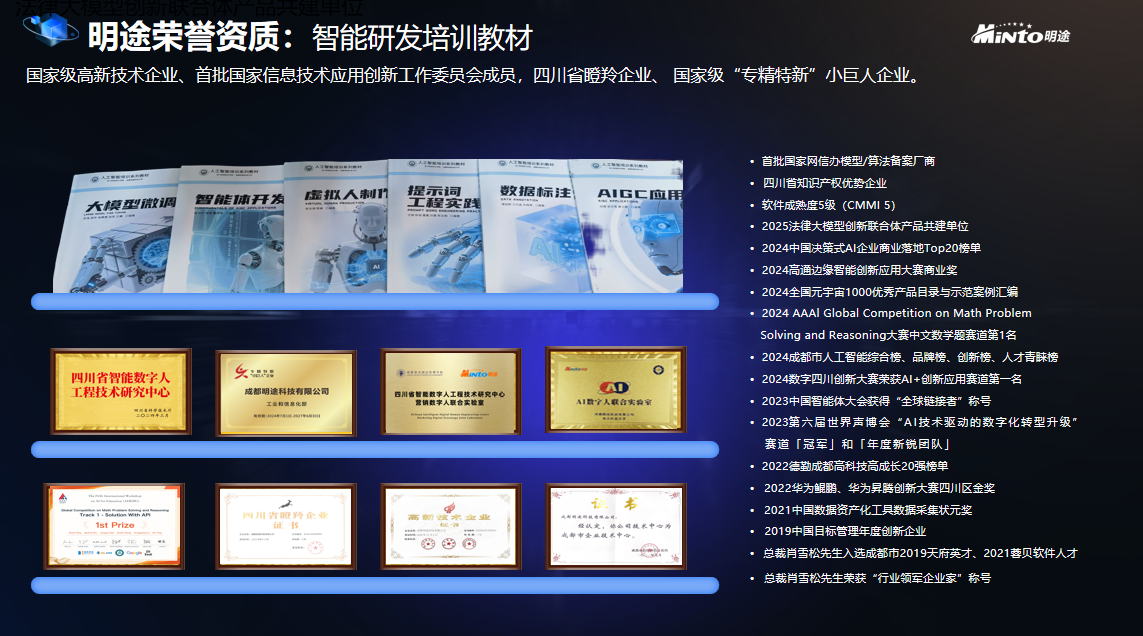This screenshot has width=1143, height=636.
Task: Click the AI数字人联合实验室 plaque
Action: click(x=616, y=389)
